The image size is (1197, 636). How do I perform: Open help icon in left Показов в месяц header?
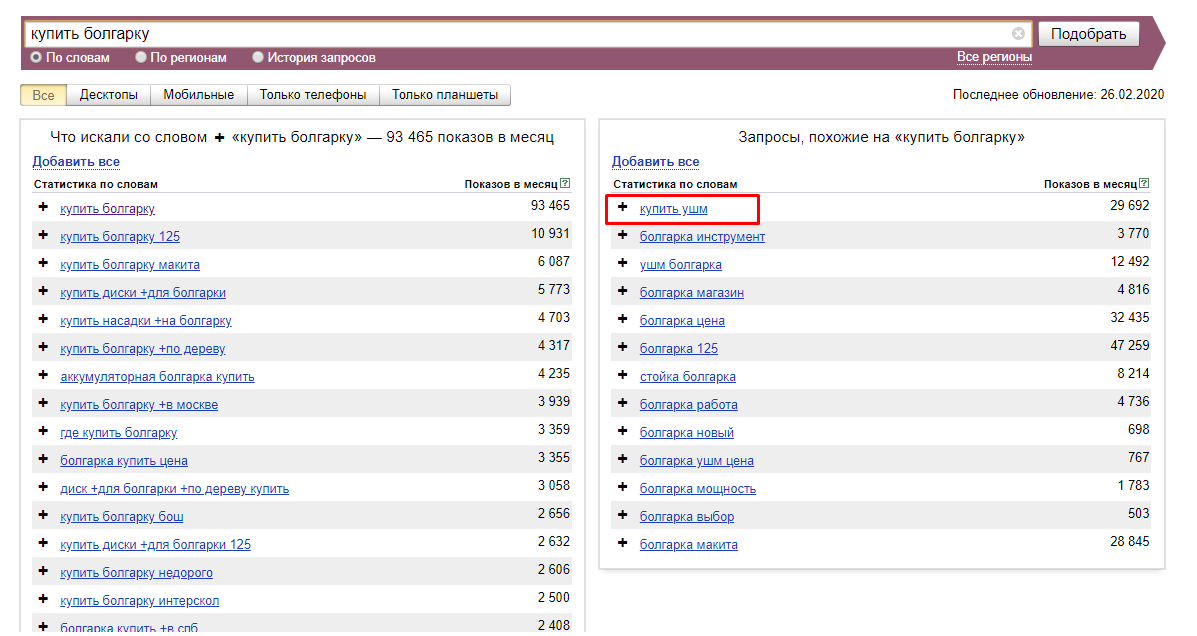[x=565, y=183]
